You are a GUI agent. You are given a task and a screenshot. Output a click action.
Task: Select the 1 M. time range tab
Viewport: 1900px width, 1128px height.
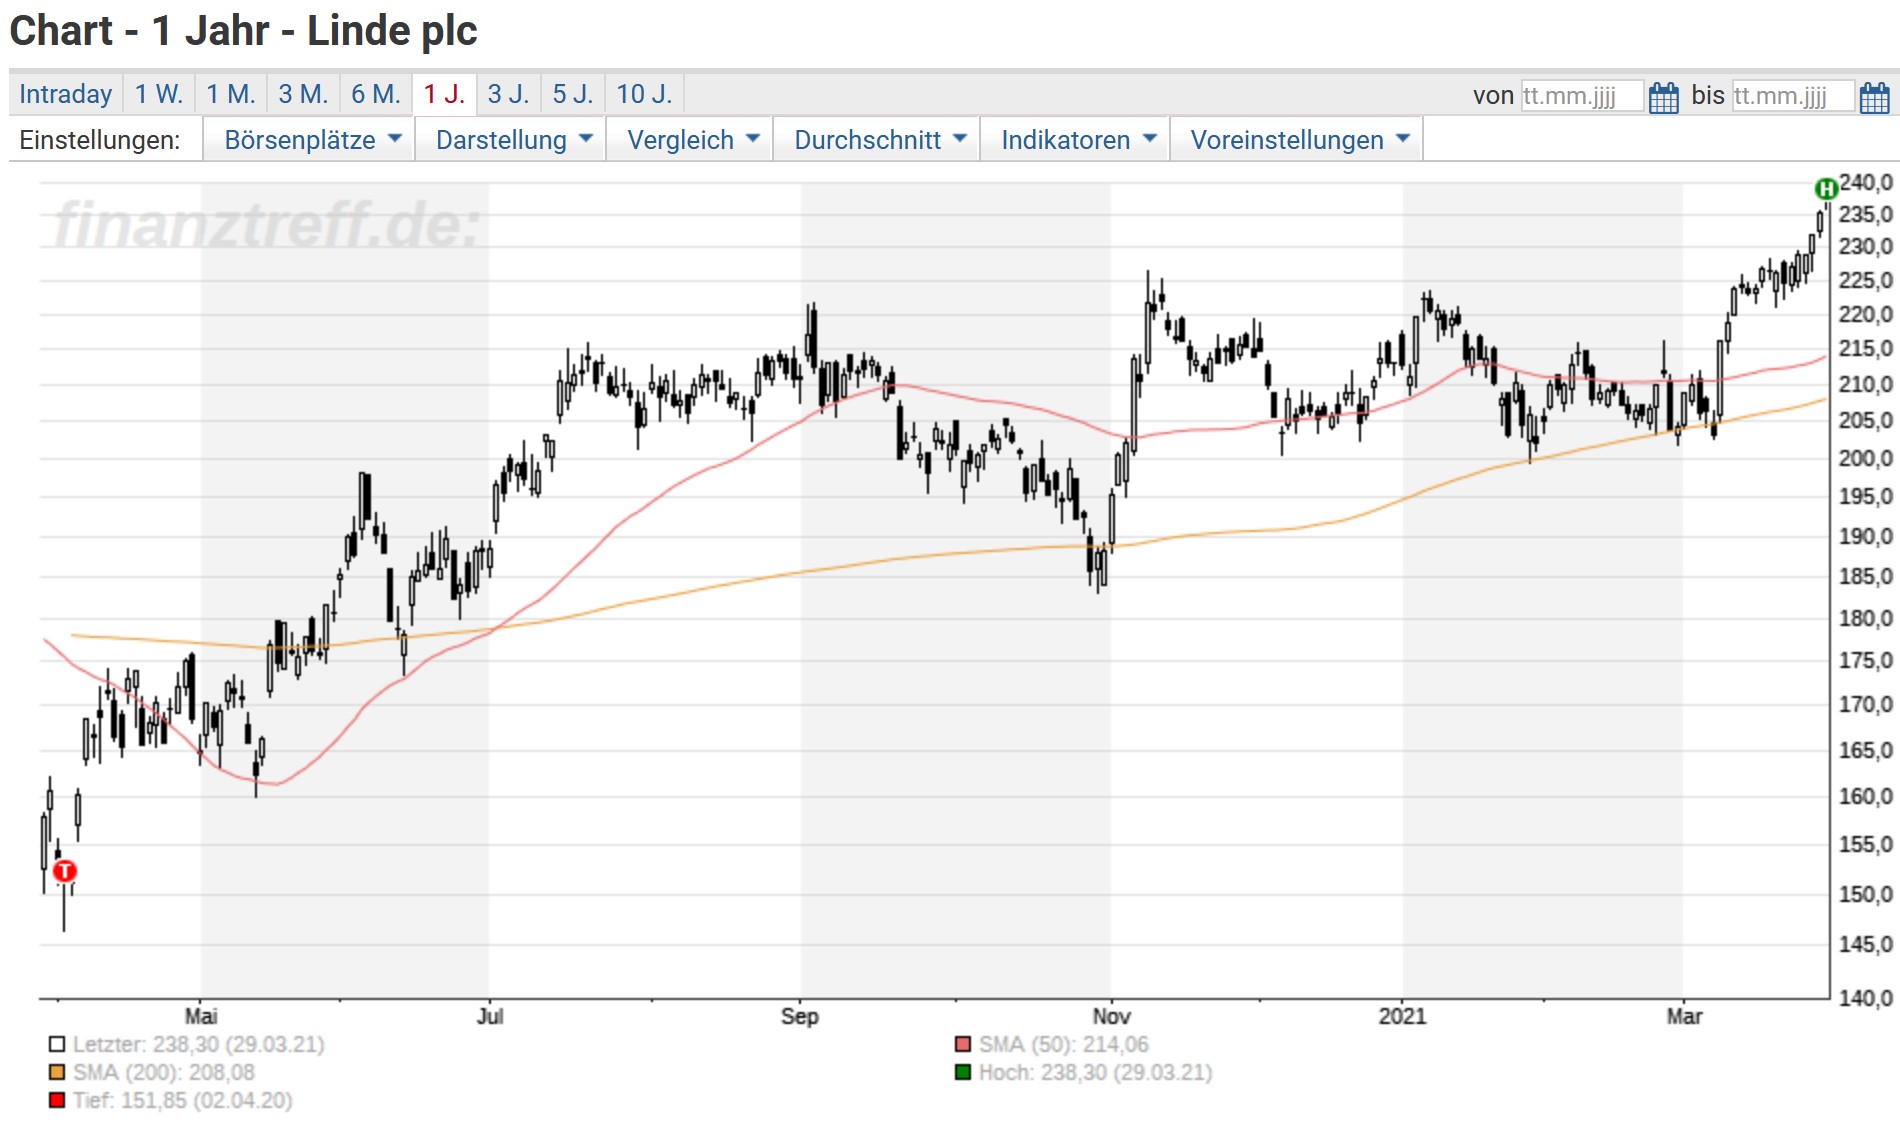tap(231, 94)
